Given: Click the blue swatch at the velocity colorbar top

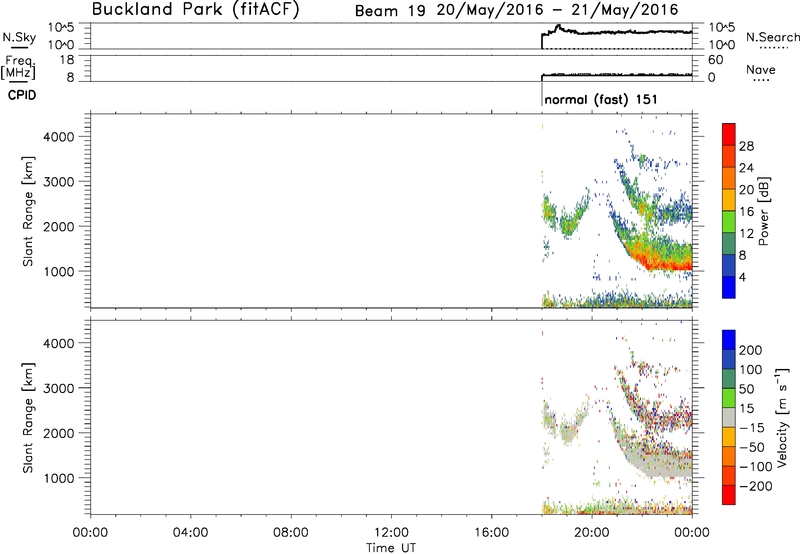Looking at the screenshot, I should (729, 340).
